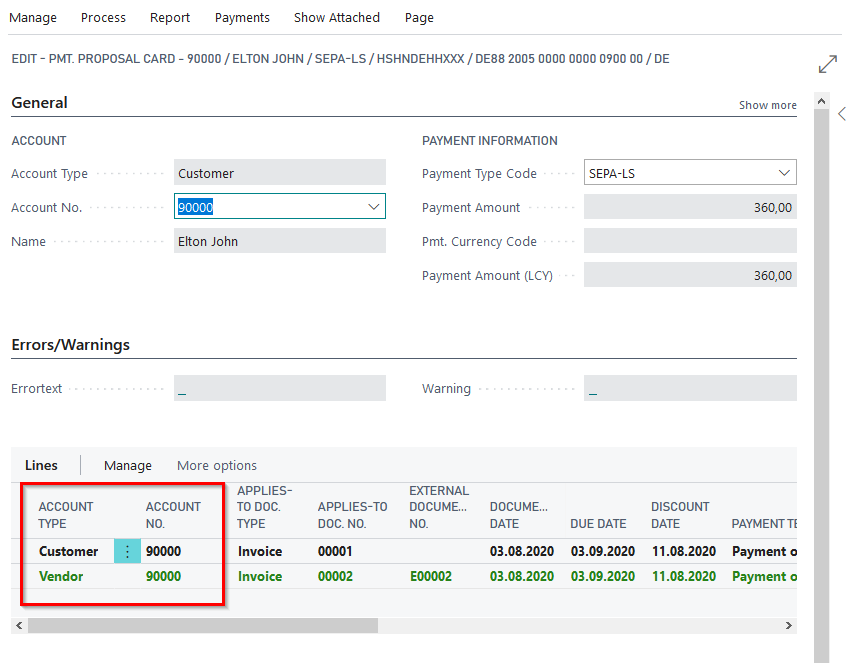Click More options in the Lines section
Screen dimensions: 854x663
click(216, 465)
